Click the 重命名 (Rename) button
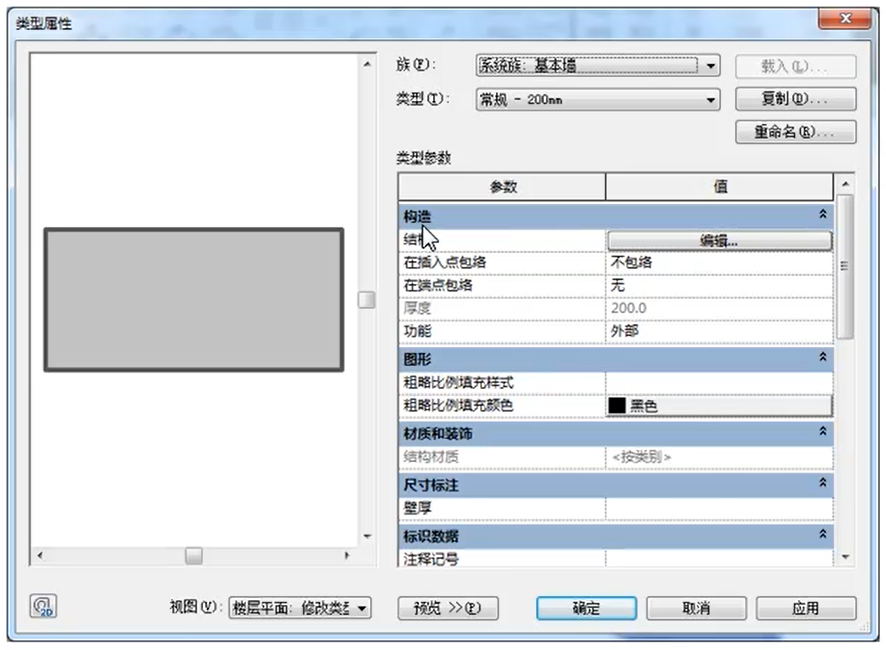Image resolution: width=886 pixels, height=650 pixels. (796, 133)
